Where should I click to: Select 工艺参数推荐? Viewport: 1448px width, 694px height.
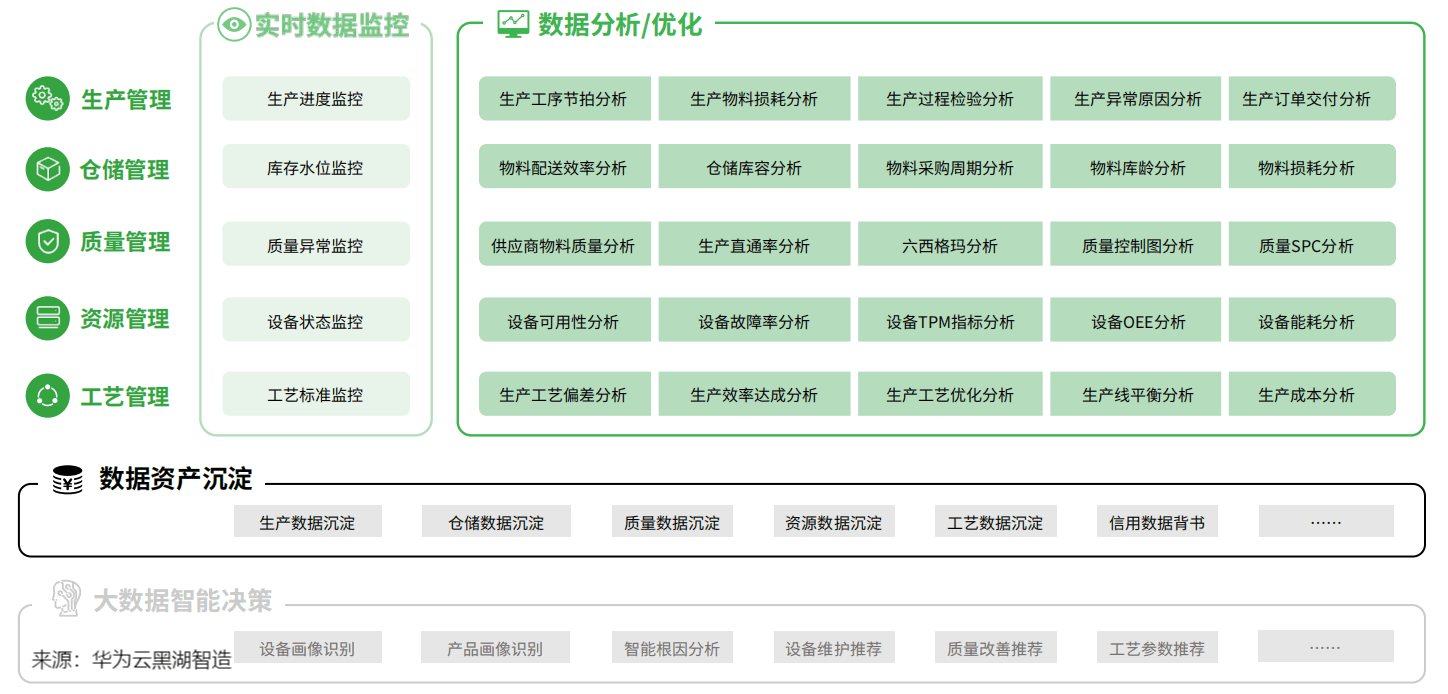coord(1157,647)
